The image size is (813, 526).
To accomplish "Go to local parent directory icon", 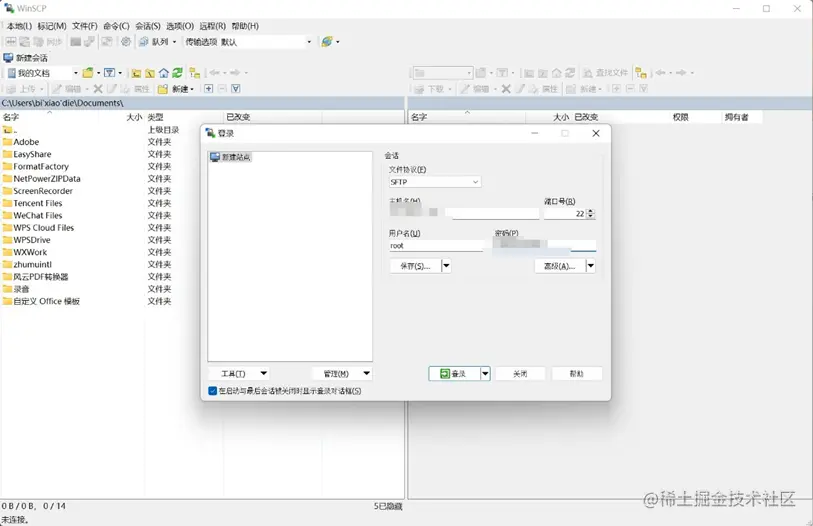I will (x=136, y=73).
